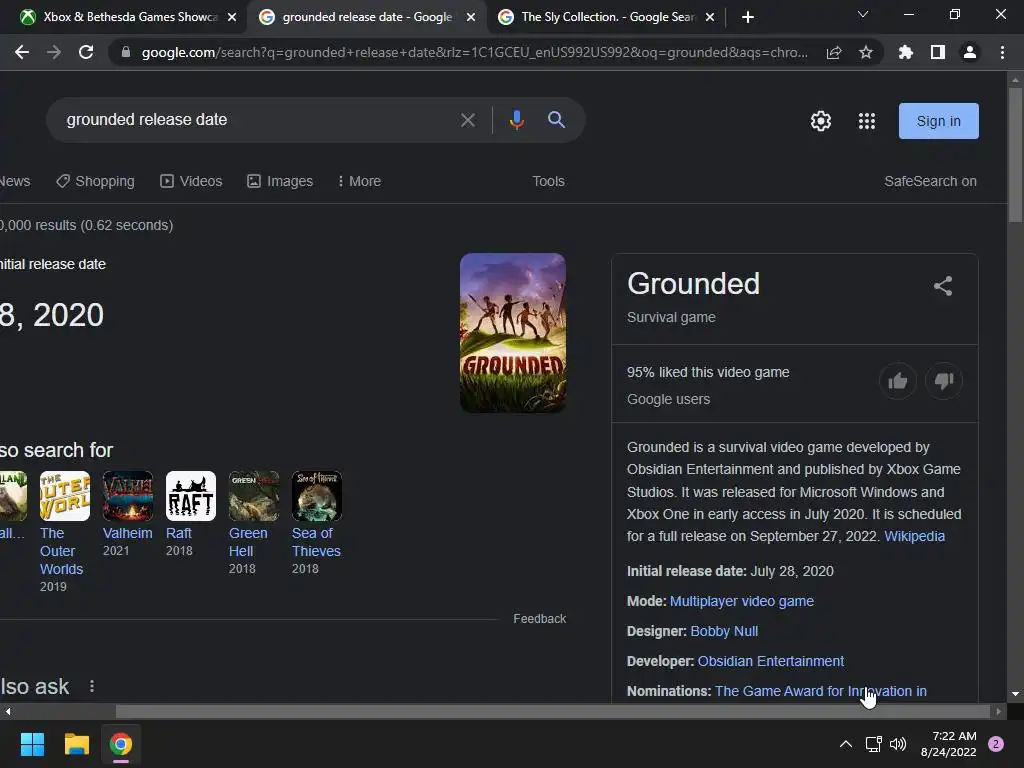
Task: Follow the Multiplayer video game link
Action: coord(742,601)
